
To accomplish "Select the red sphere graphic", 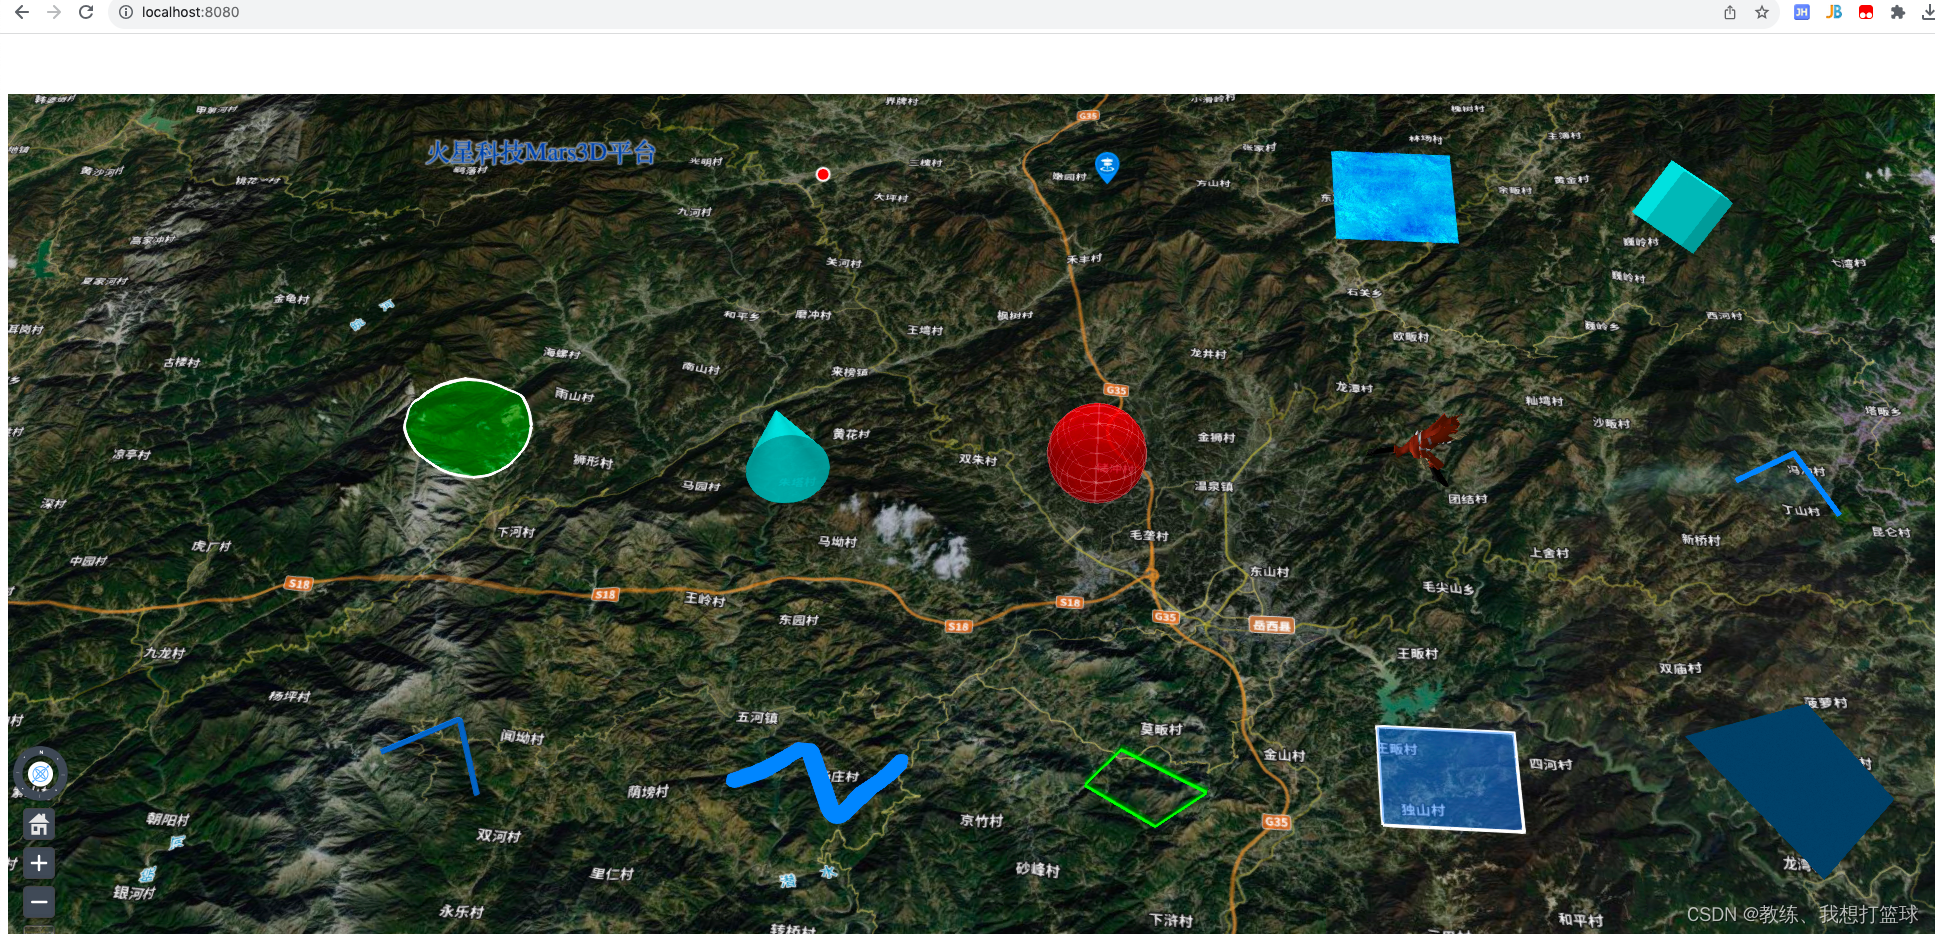I will click(1096, 453).
